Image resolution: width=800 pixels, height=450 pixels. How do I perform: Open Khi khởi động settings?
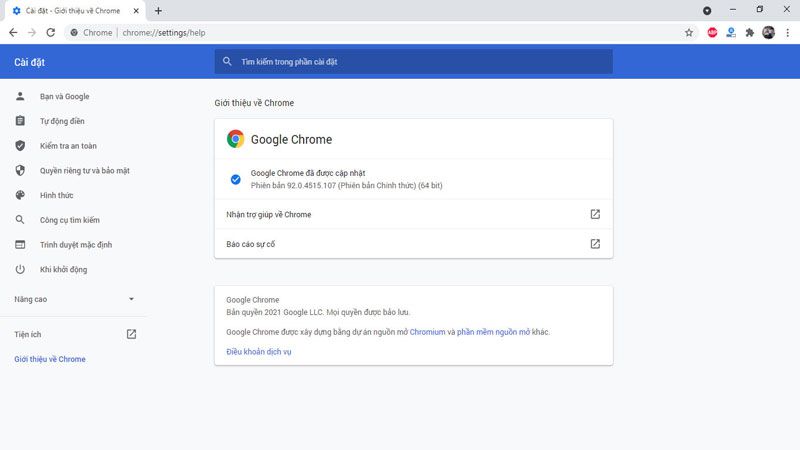(x=64, y=269)
